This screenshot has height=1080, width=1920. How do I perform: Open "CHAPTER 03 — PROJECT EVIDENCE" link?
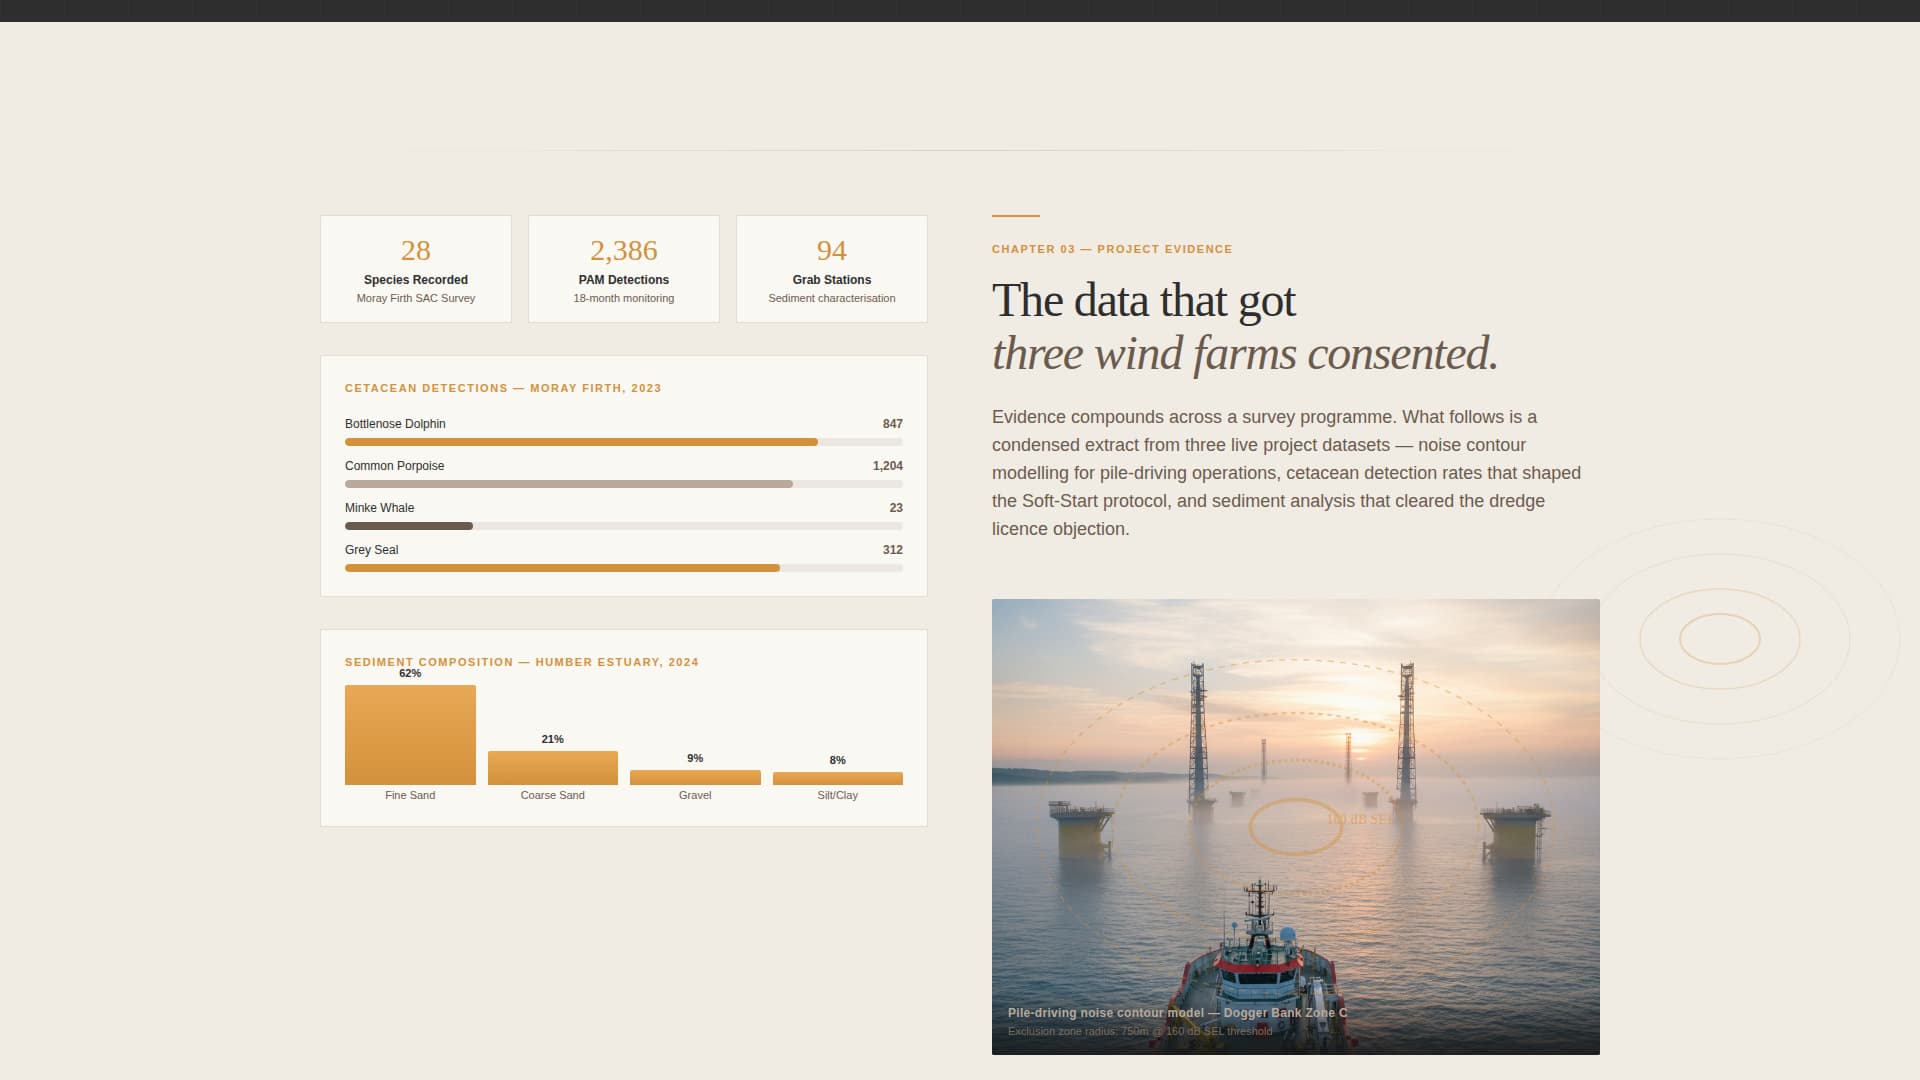click(x=1111, y=249)
